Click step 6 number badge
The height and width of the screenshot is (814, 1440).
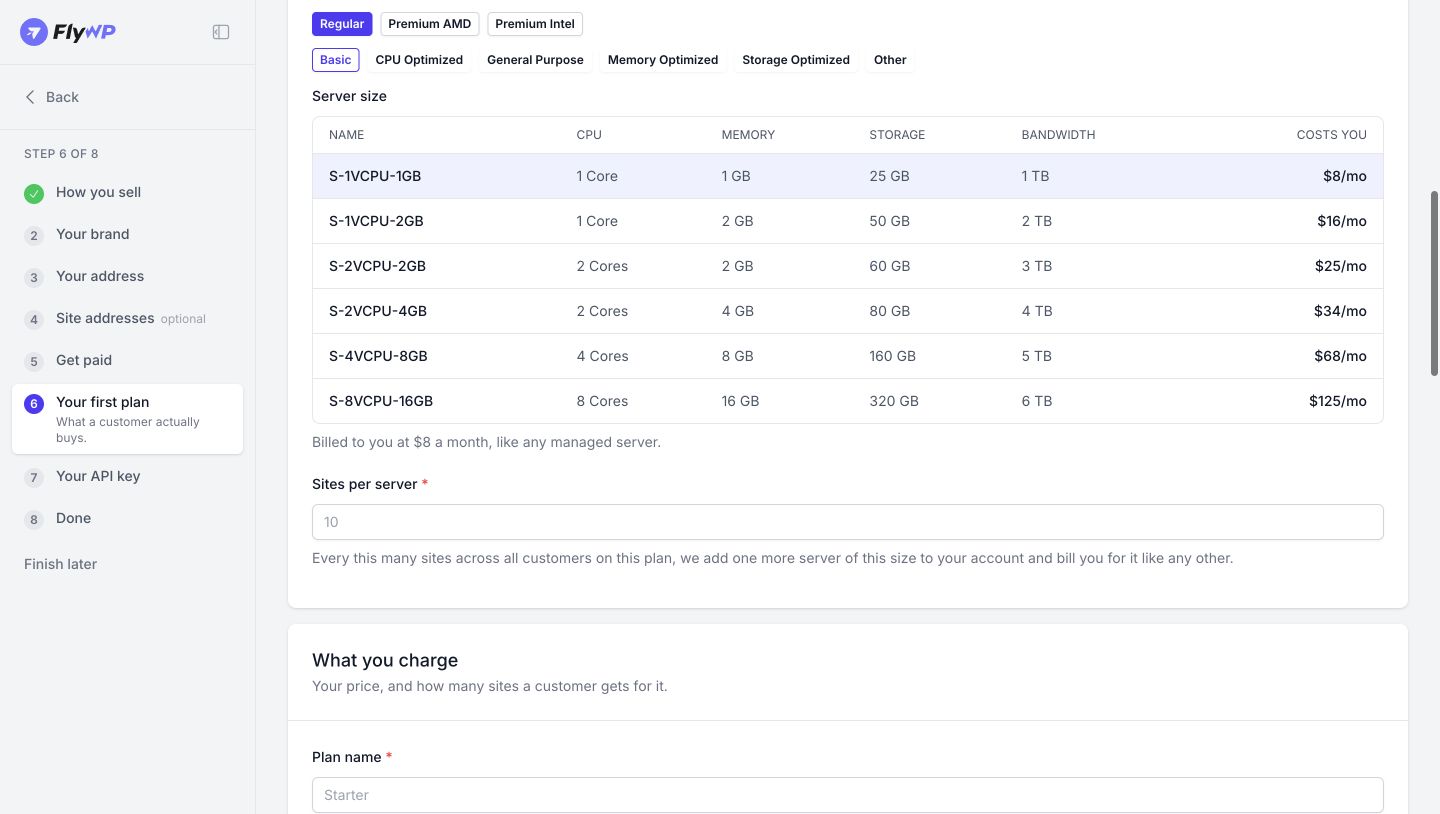tap(34, 404)
